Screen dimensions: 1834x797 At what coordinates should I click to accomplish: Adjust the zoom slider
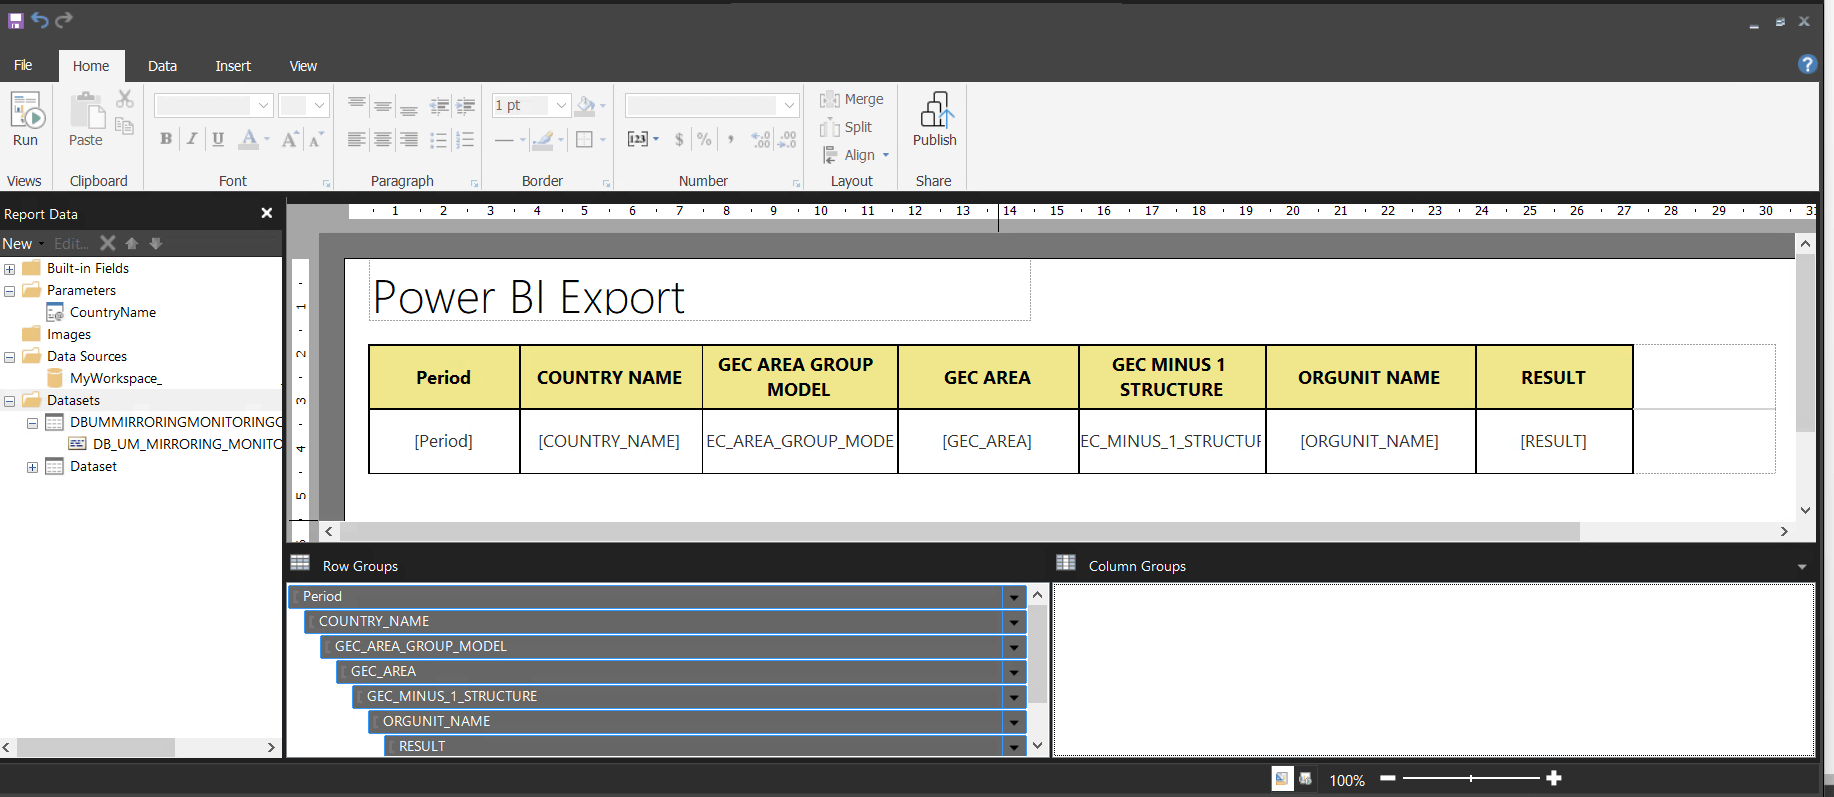(x=1471, y=778)
